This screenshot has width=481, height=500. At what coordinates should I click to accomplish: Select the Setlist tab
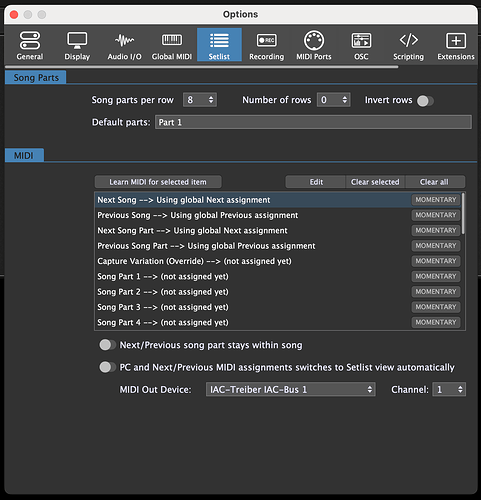coord(219,45)
